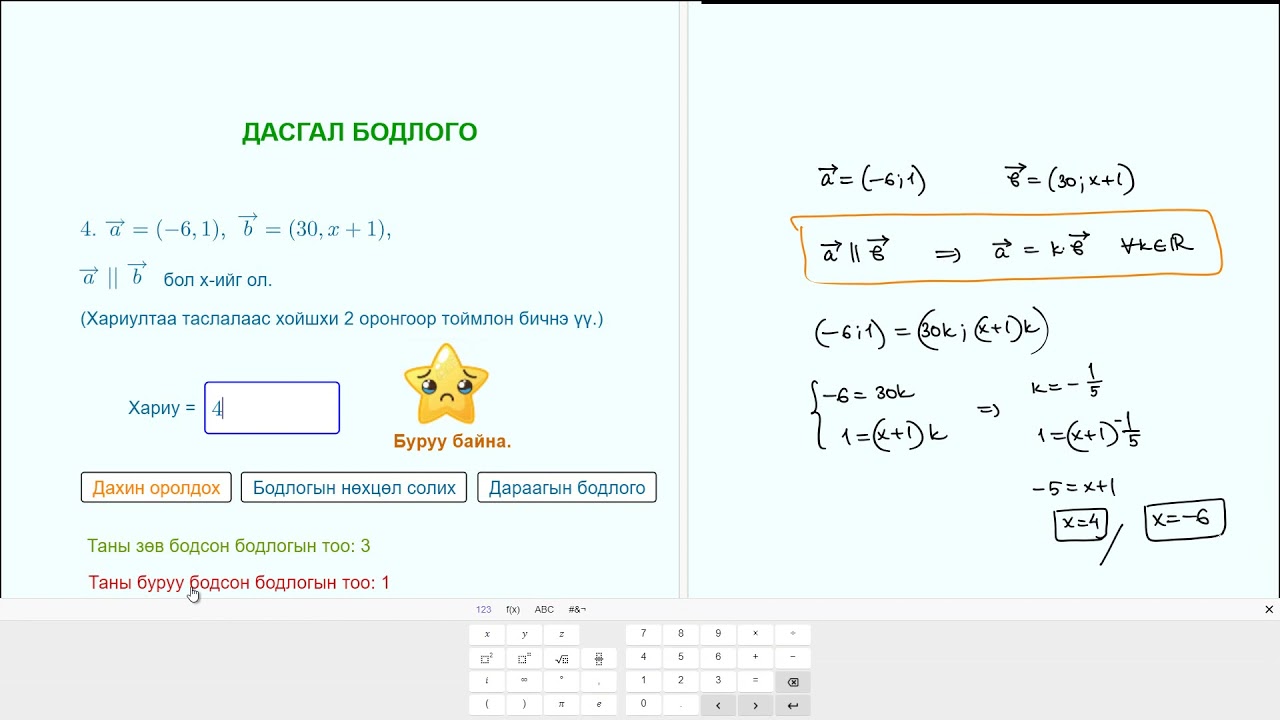Tap digit 2 on keypad
Screen dimensions: 1280x720
pos(681,681)
